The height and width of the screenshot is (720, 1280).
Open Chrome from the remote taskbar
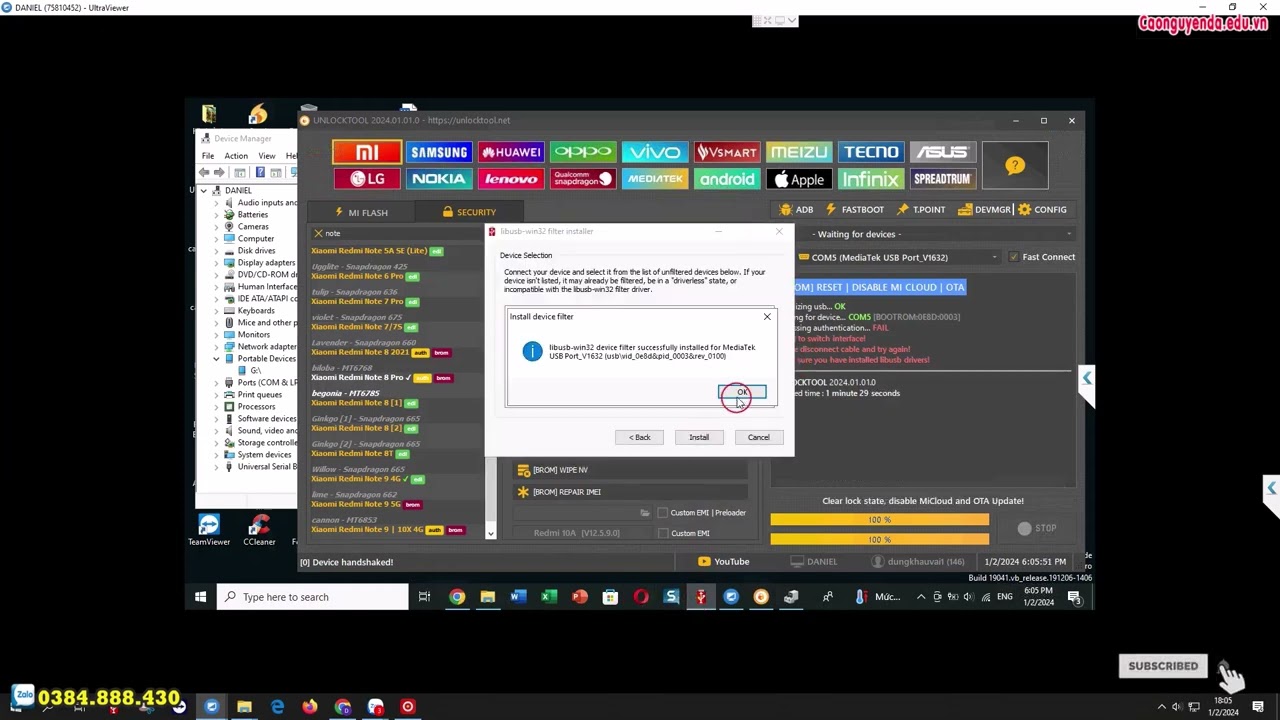pos(457,597)
